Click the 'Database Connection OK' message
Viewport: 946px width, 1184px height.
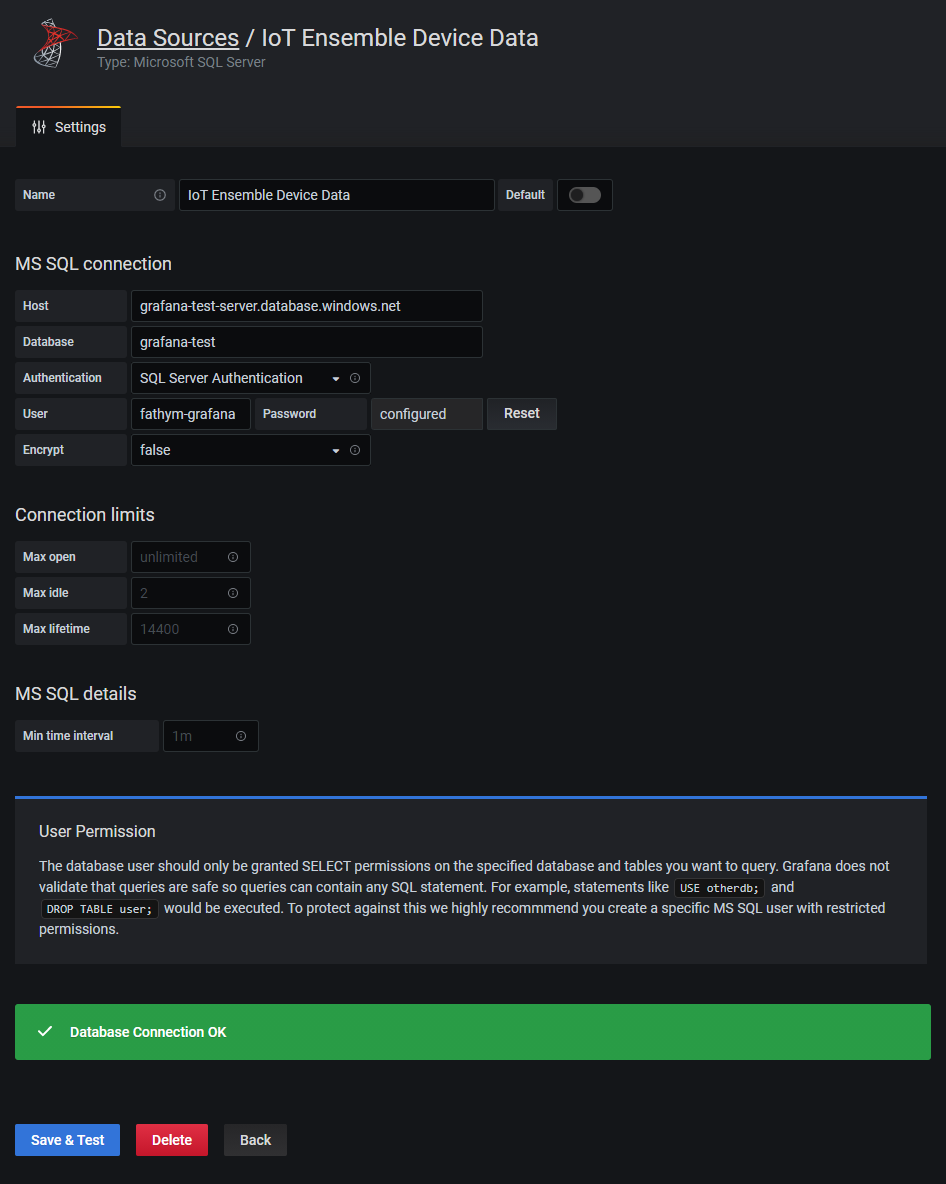tap(148, 1032)
